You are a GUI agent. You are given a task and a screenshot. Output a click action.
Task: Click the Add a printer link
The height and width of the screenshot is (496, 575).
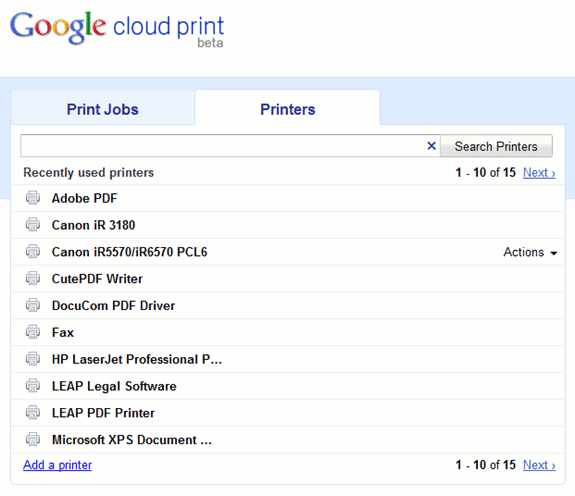pyautogui.click(x=58, y=465)
